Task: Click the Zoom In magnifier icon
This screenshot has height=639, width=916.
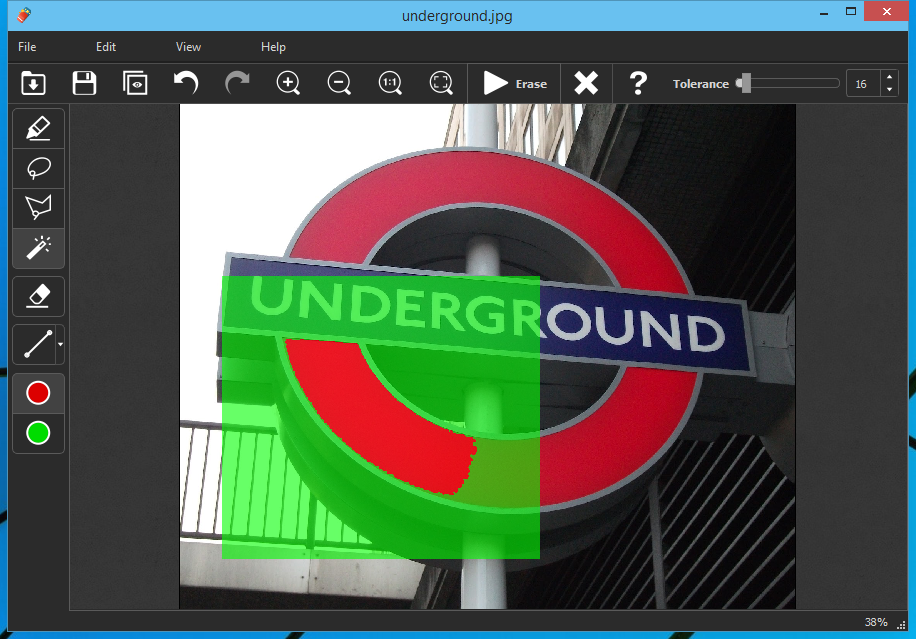Action: click(x=288, y=83)
